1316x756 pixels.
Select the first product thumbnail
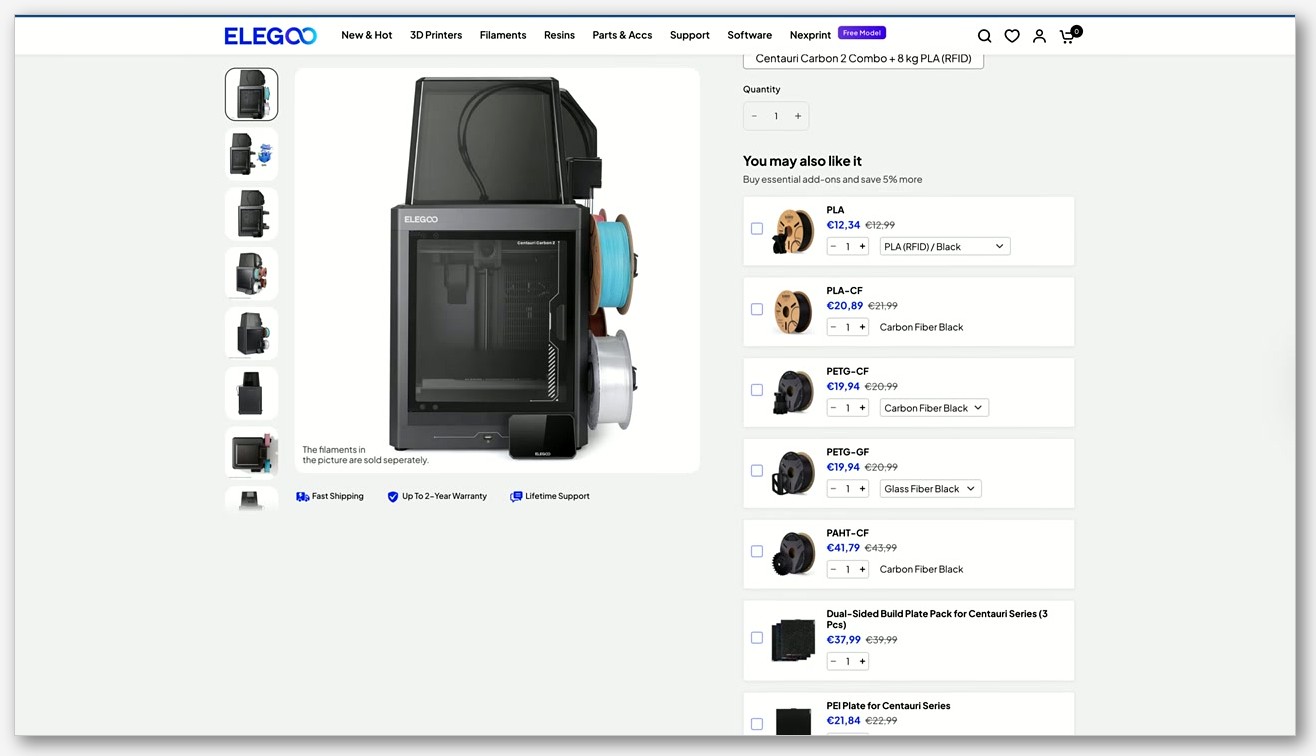click(251, 94)
